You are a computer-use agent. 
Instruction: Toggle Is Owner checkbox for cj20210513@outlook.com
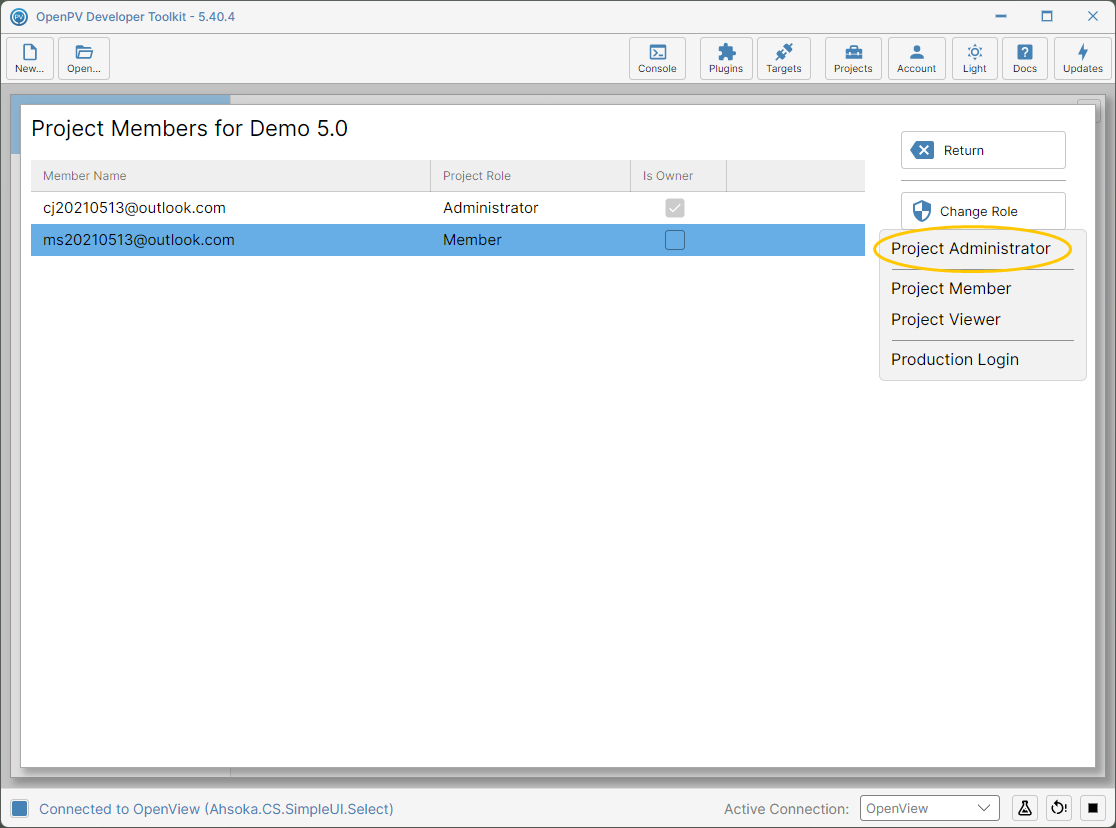coord(675,208)
